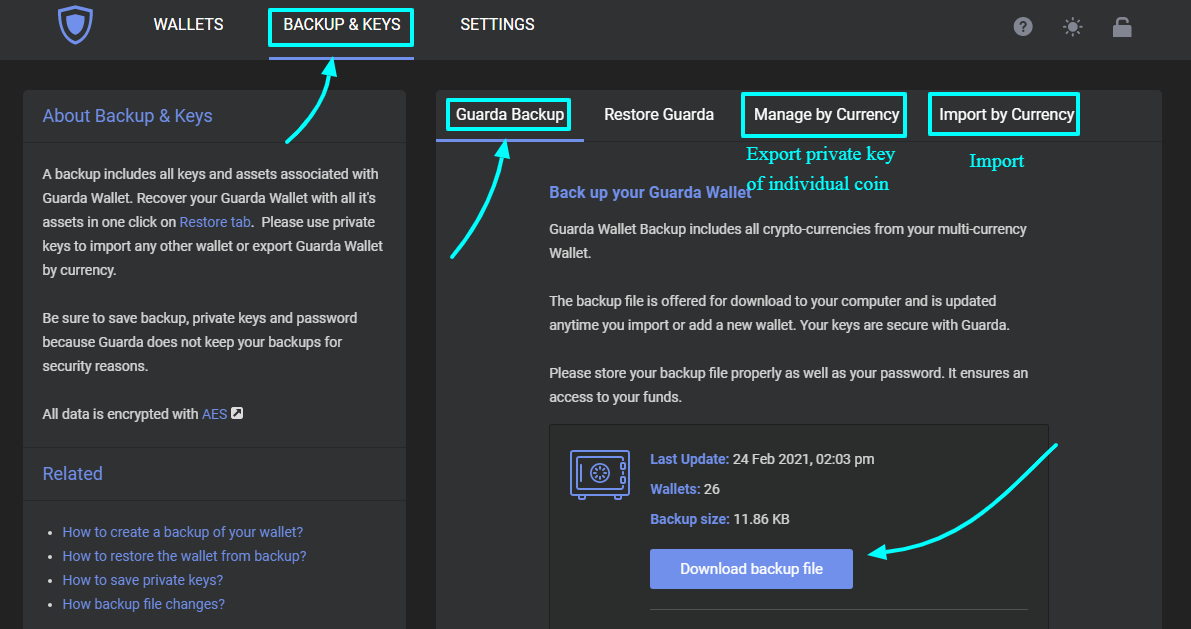Open the help question mark icon
1191x629 pixels.
[1023, 26]
